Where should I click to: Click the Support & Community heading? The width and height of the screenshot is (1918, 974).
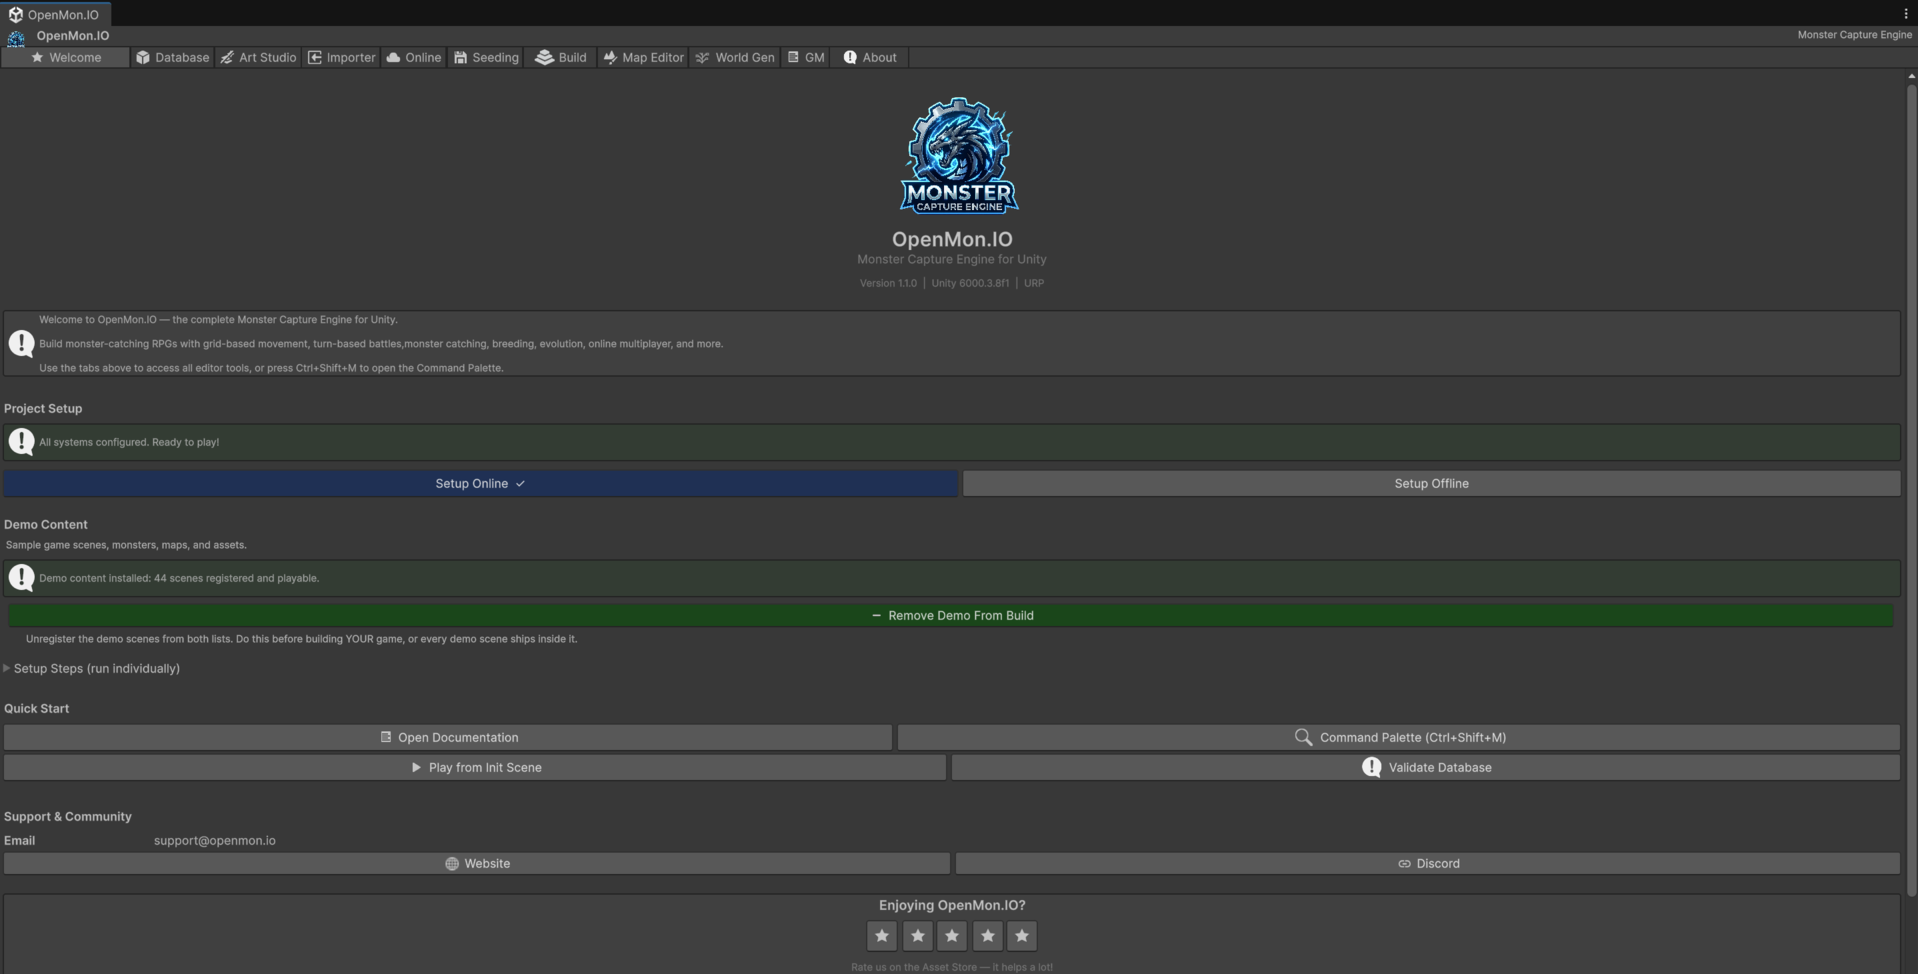(x=68, y=817)
